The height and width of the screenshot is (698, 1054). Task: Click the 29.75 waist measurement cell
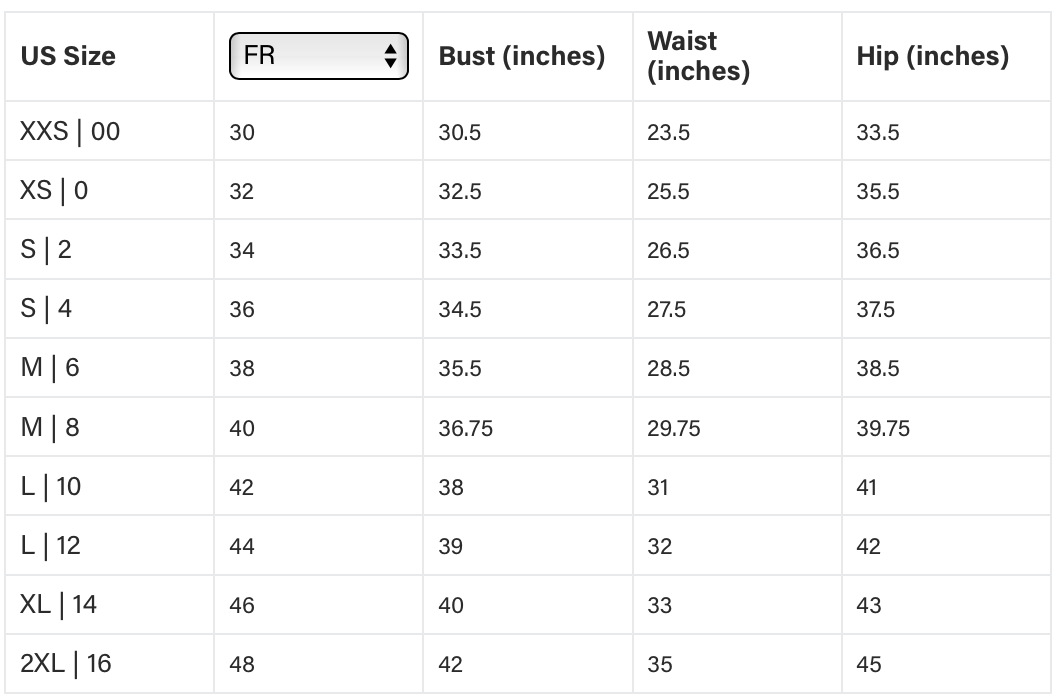(x=673, y=428)
